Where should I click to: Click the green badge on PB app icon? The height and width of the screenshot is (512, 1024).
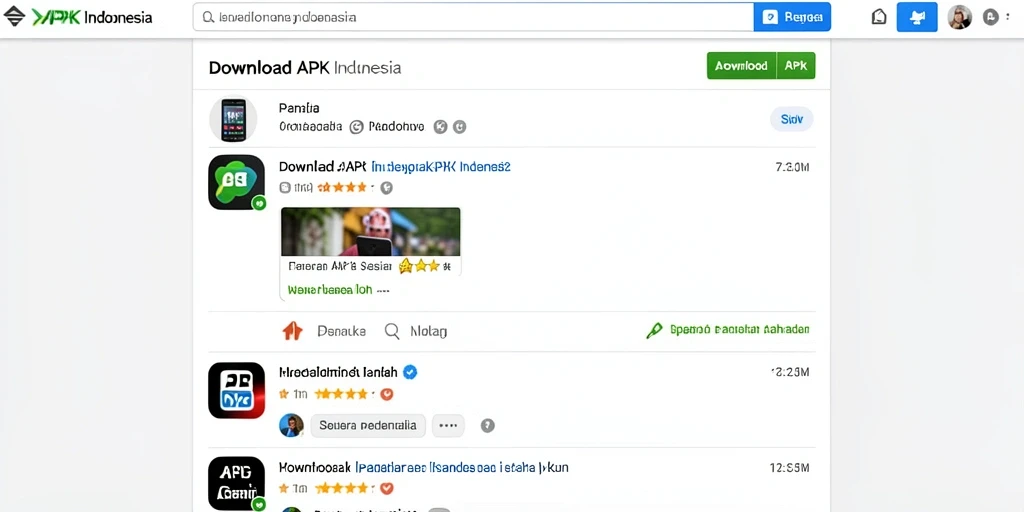[259, 203]
